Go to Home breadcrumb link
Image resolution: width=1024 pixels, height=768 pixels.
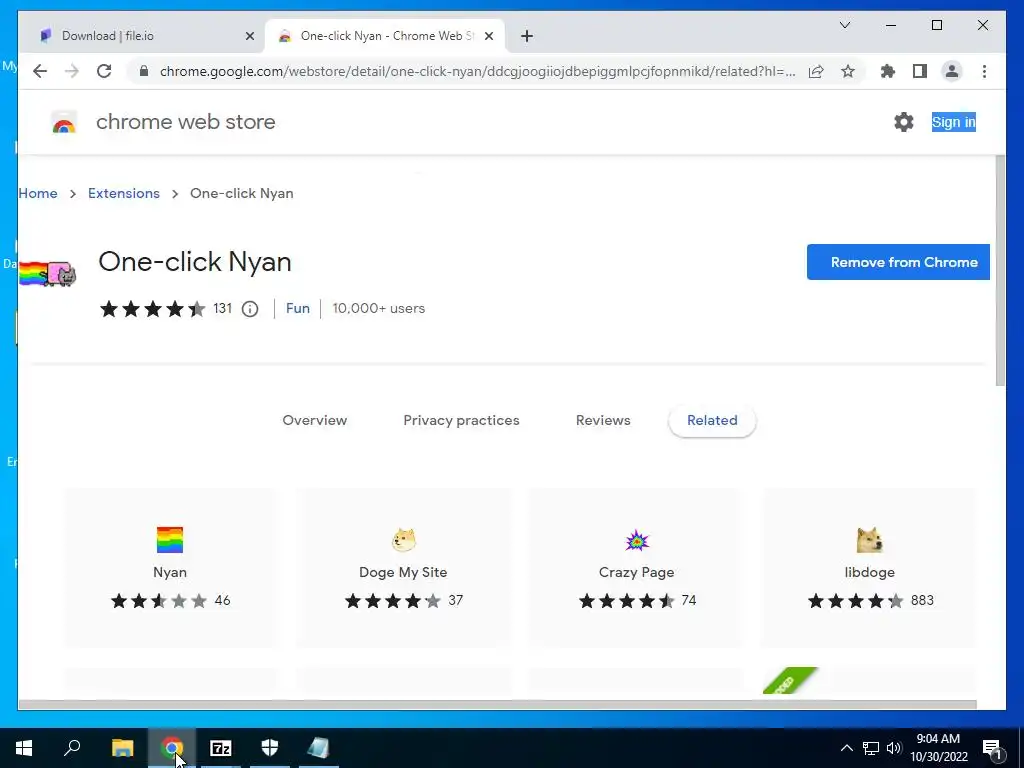[38, 193]
